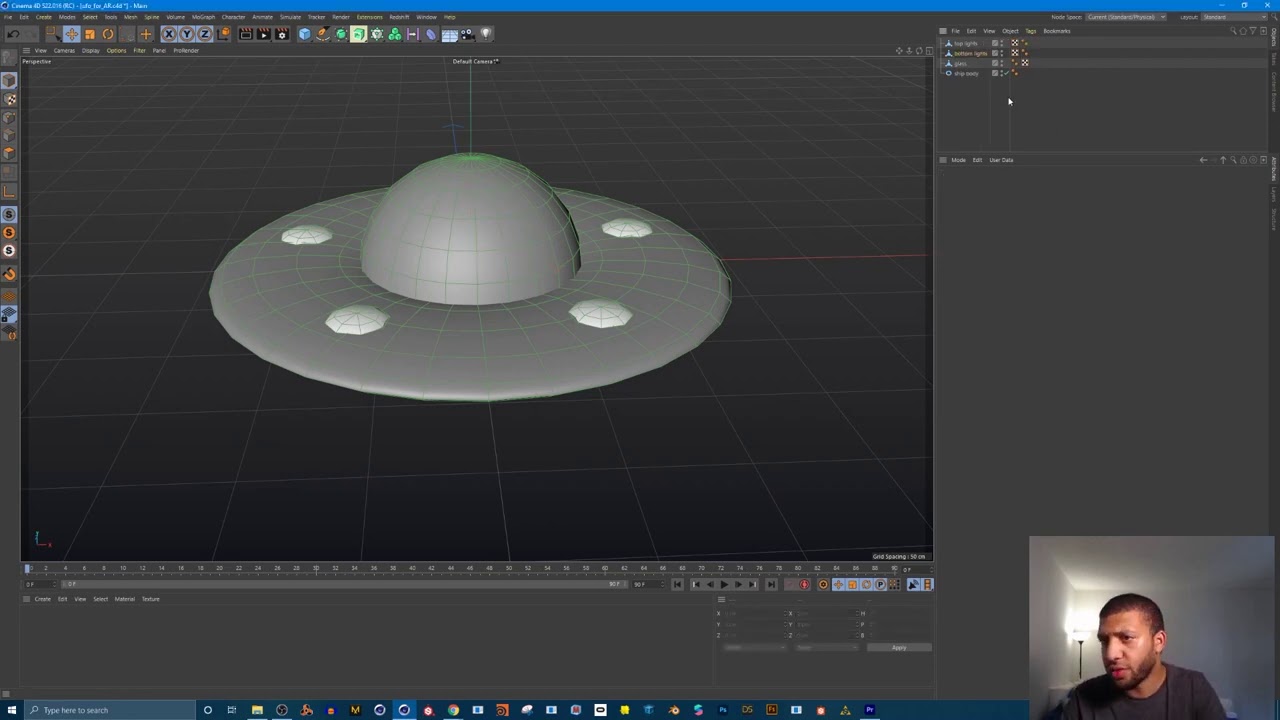Click the Undo arrow icon
1280x720 pixels.
click(13, 34)
